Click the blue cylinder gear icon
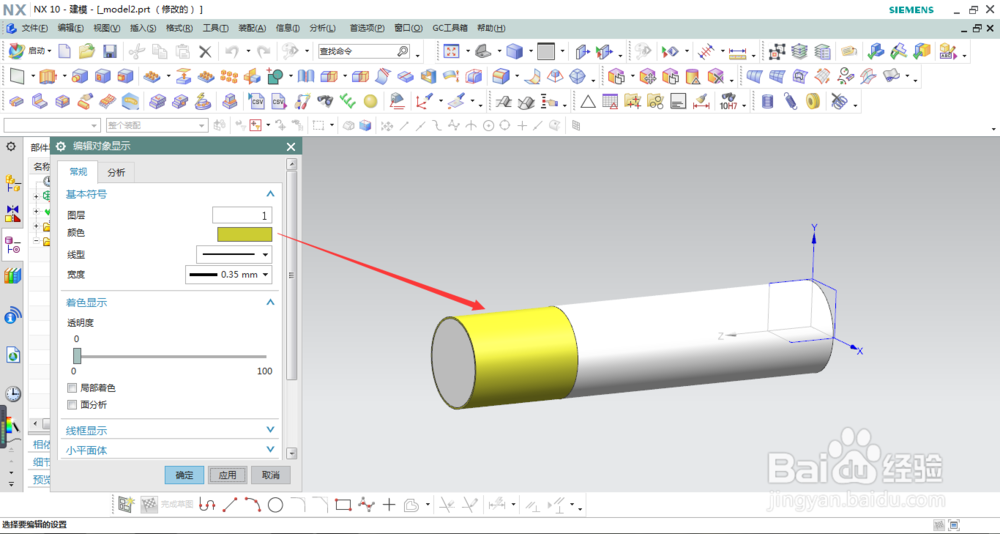This screenshot has height=534, width=1000. pyautogui.click(x=767, y=101)
